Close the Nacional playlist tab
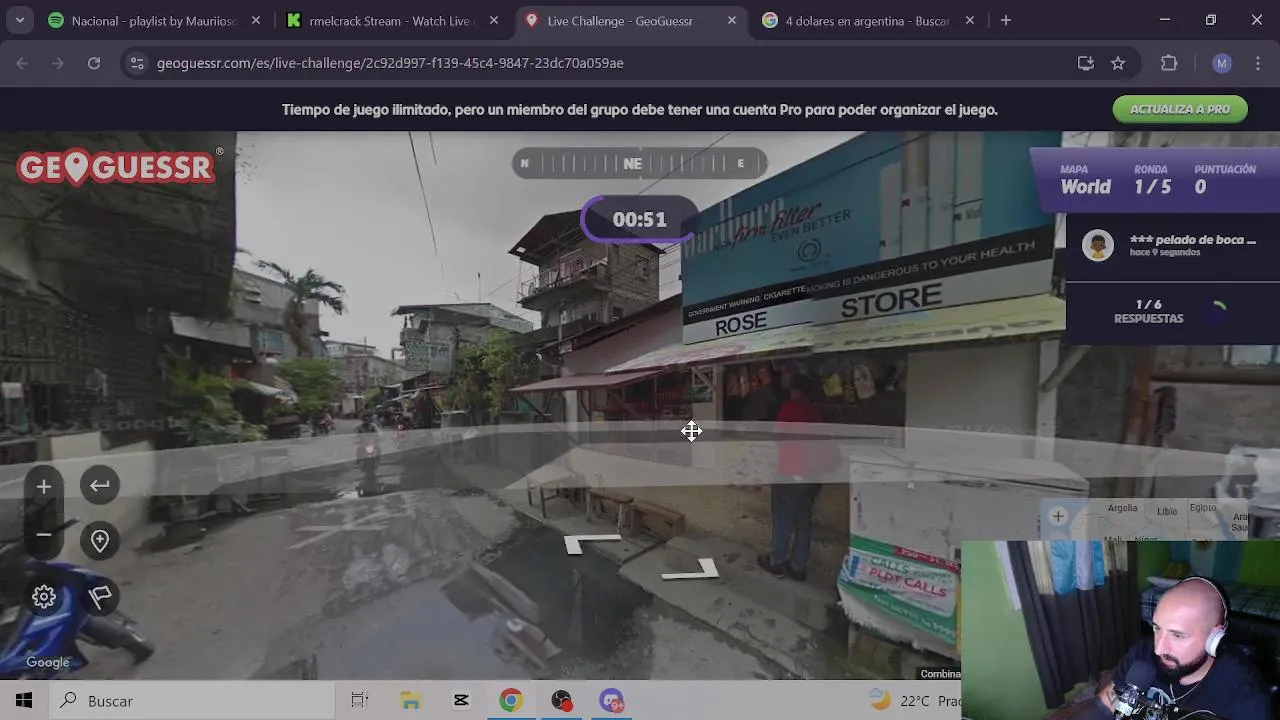Image resolution: width=1280 pixels, height=720 pixels. [x=256, y=20]
